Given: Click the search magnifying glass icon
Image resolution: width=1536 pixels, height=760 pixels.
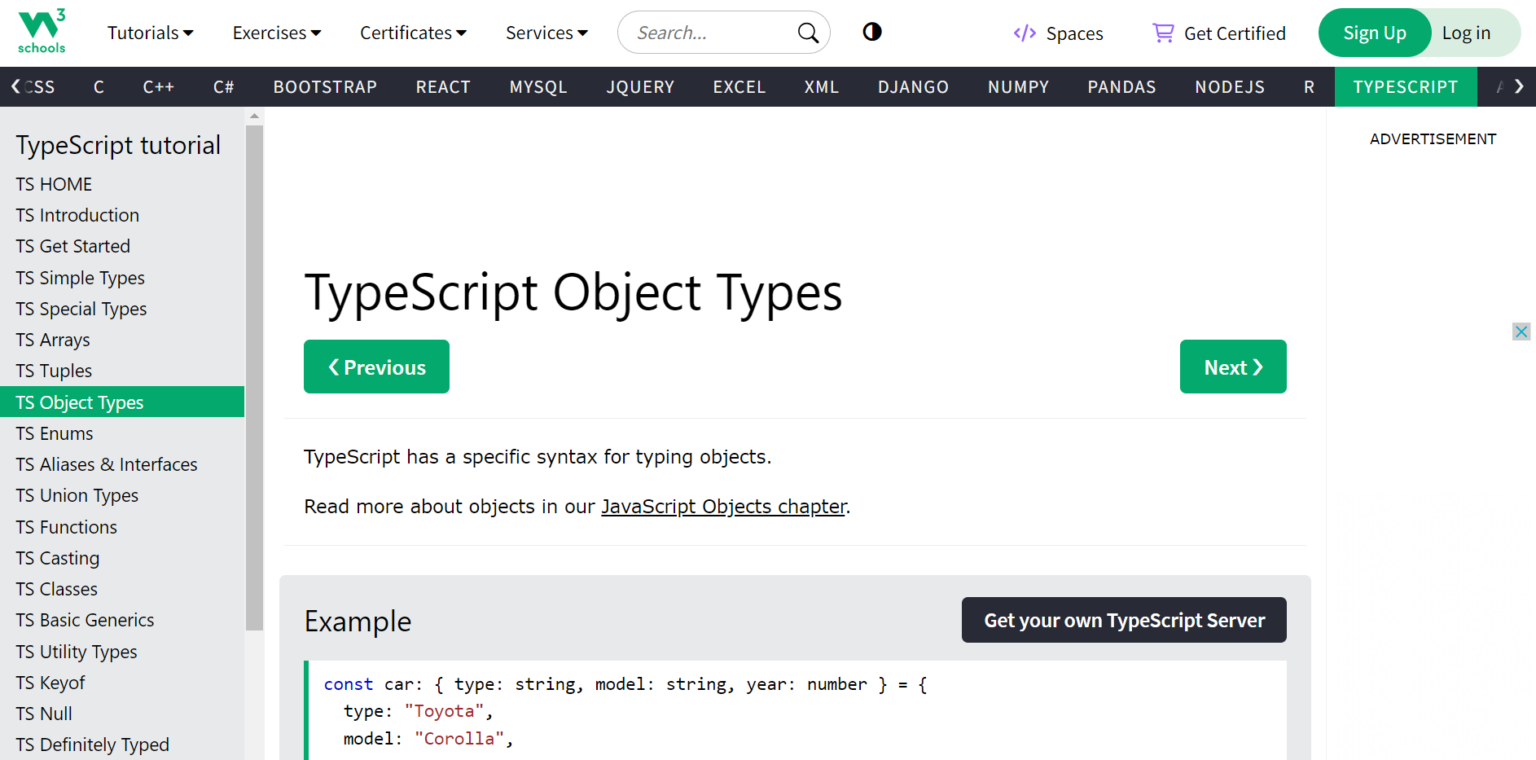Looking at the screenshot, I should pyautogui.click(x=806, y=32).
